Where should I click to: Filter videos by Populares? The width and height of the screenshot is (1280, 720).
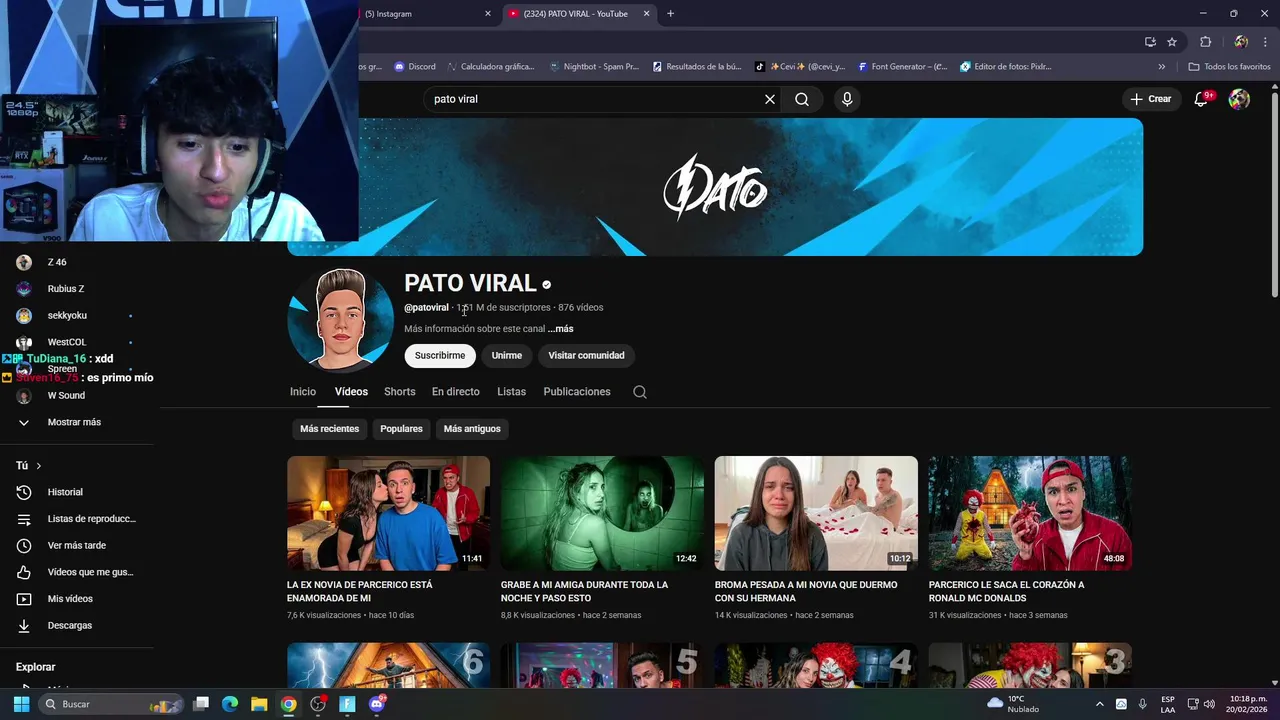pyautogui.click(x=401, y=429)
